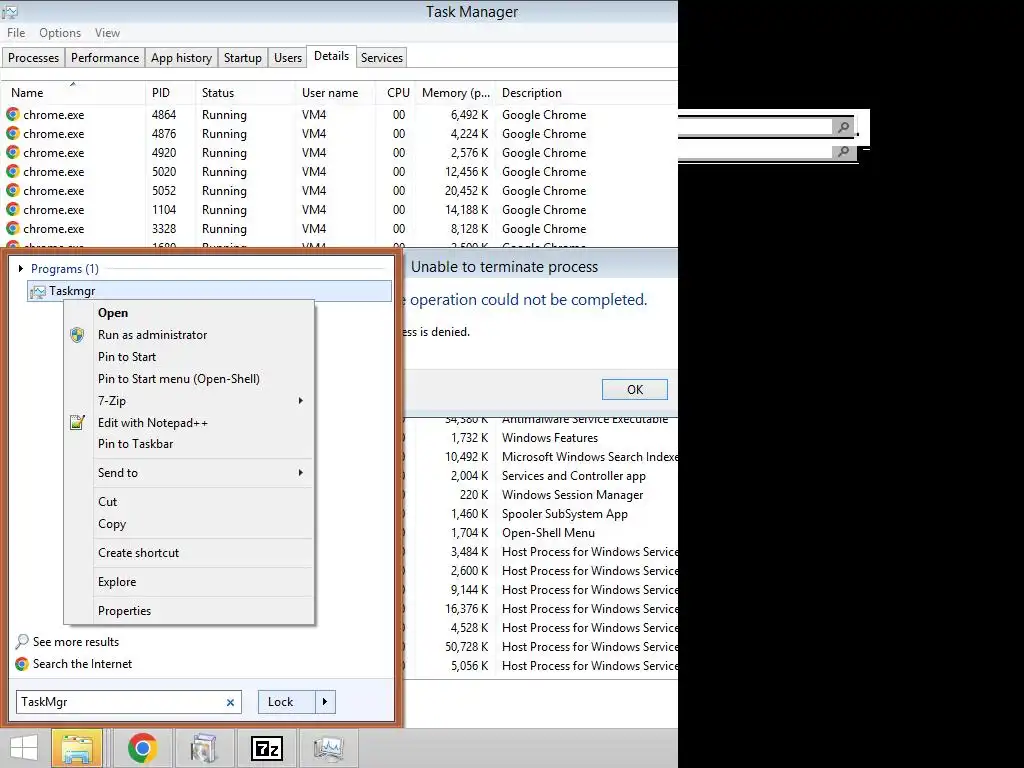The width and height of the screenshot is (1024, 768).
Task: Choose Open from the context menu
Action: tap(189, 313)
